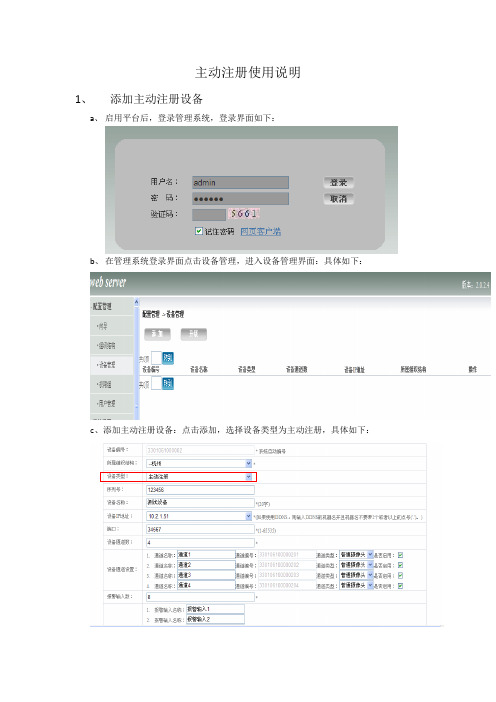
Task: Click the 取消 cancel button
Action: coord(338,198)
